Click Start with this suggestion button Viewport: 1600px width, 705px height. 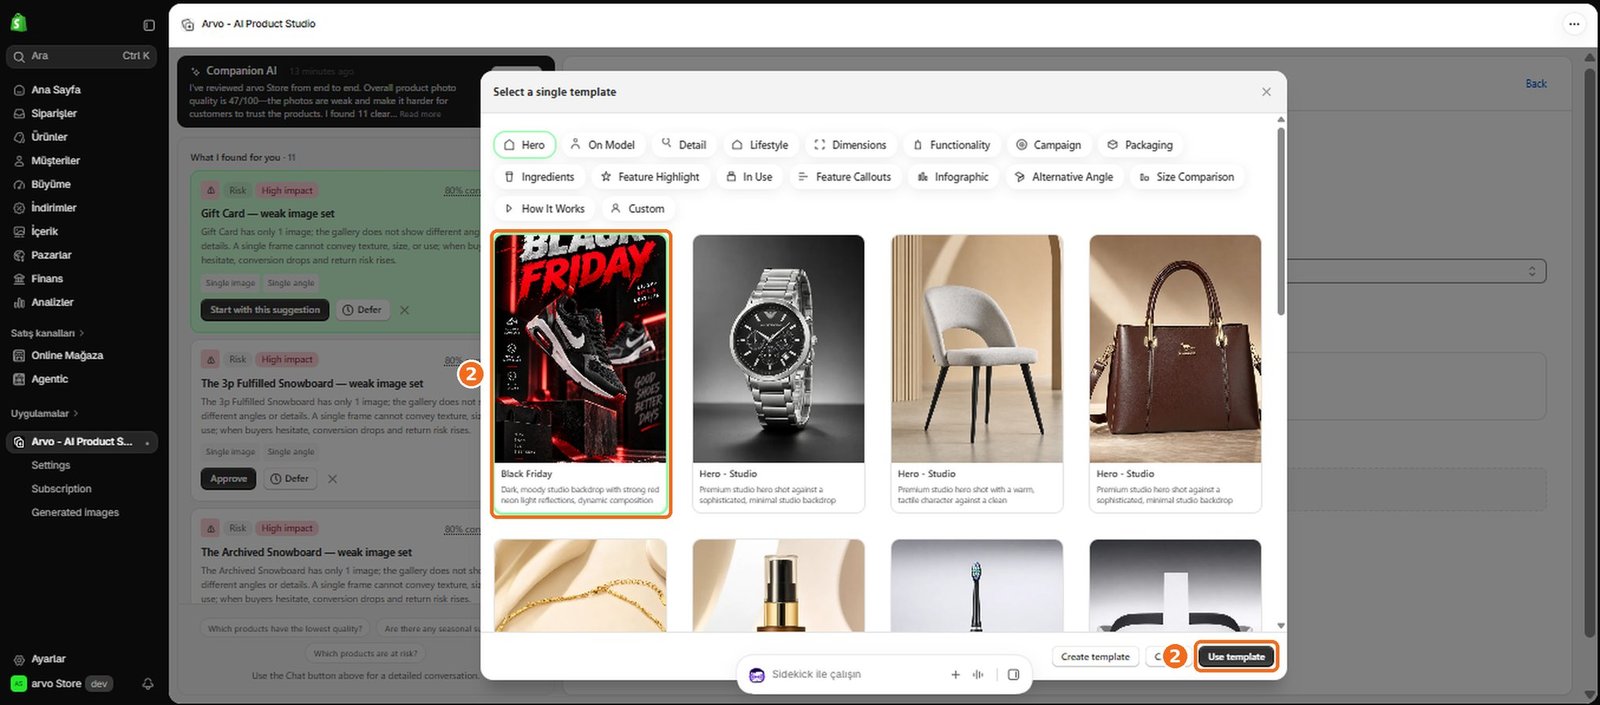(x=265, y=310)
